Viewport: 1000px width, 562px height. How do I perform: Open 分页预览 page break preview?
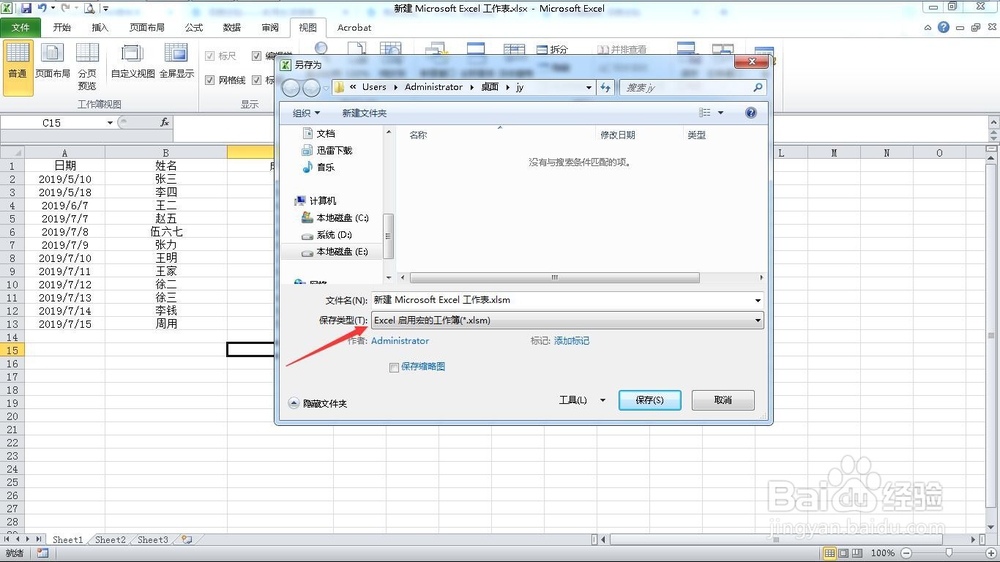(x=87, y=66)
